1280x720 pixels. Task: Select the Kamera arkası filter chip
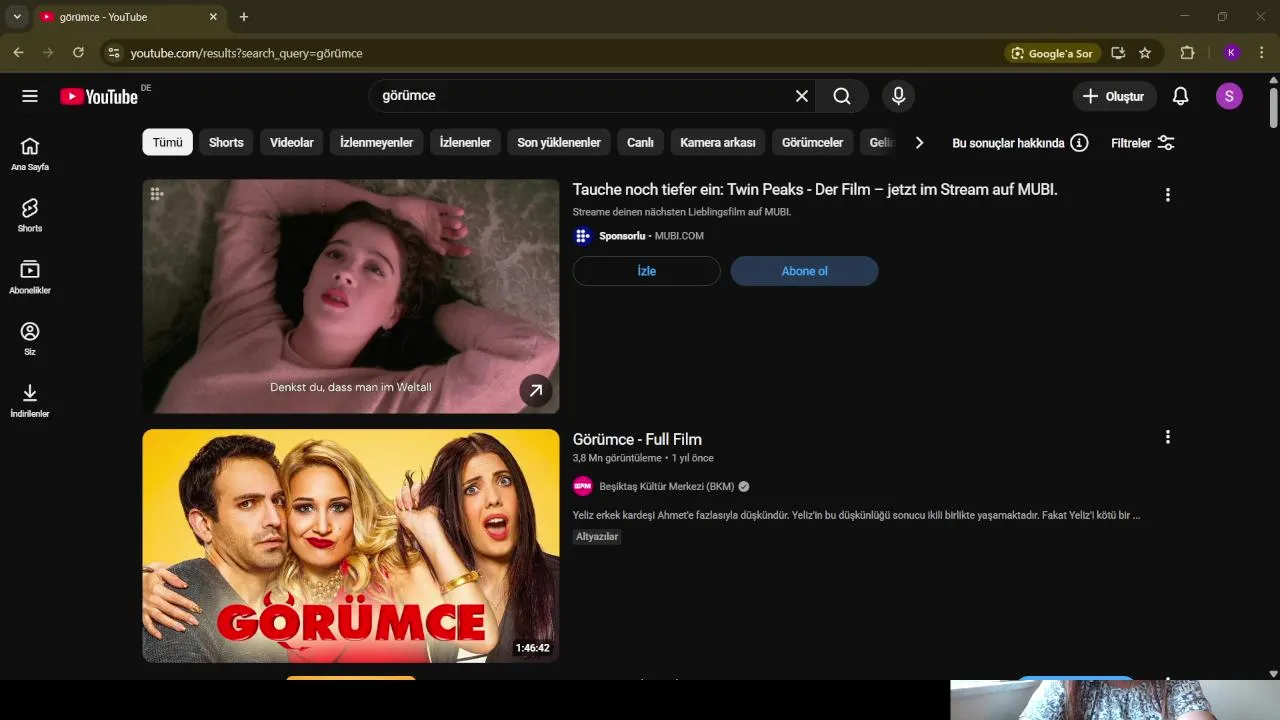click(717, 142)
